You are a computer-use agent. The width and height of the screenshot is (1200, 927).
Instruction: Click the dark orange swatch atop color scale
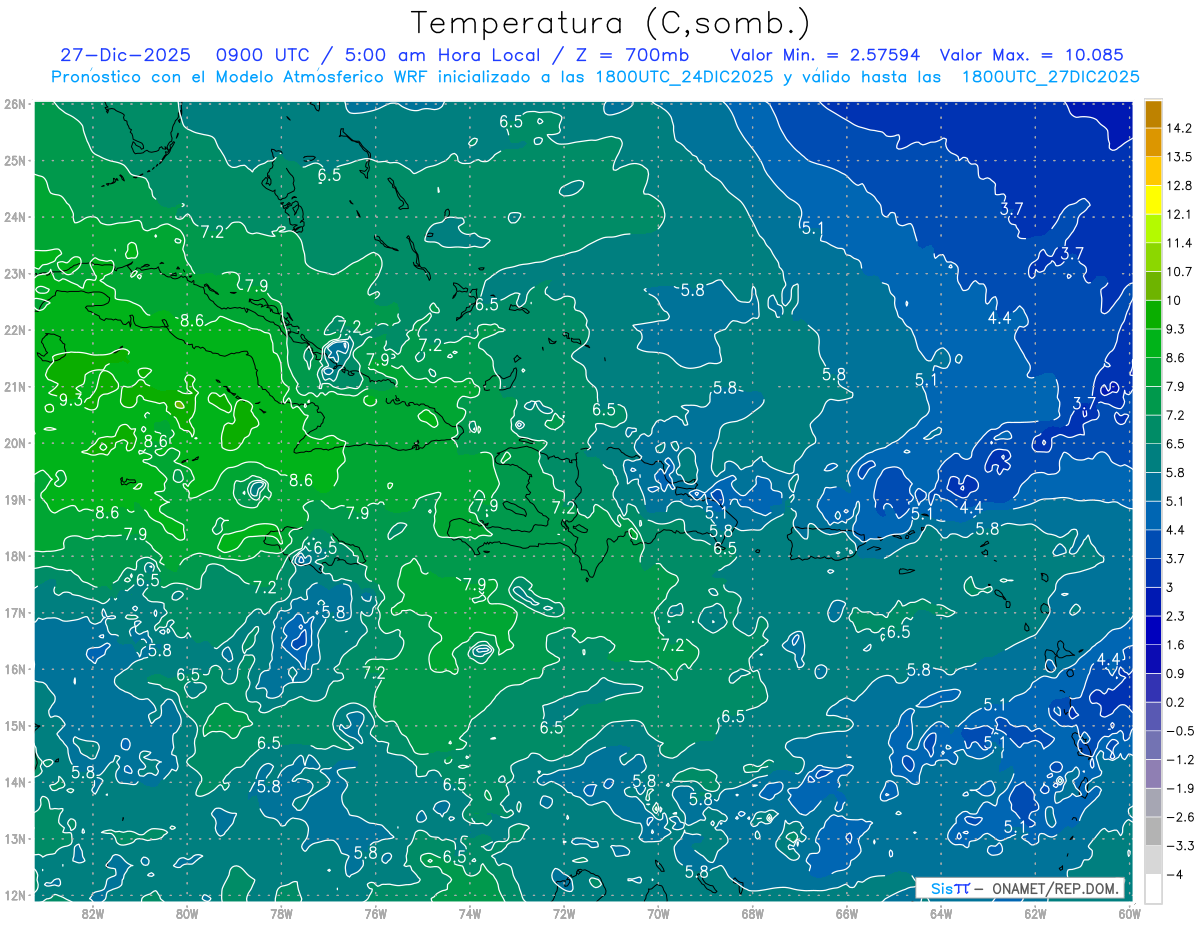tap(1153, 114)
